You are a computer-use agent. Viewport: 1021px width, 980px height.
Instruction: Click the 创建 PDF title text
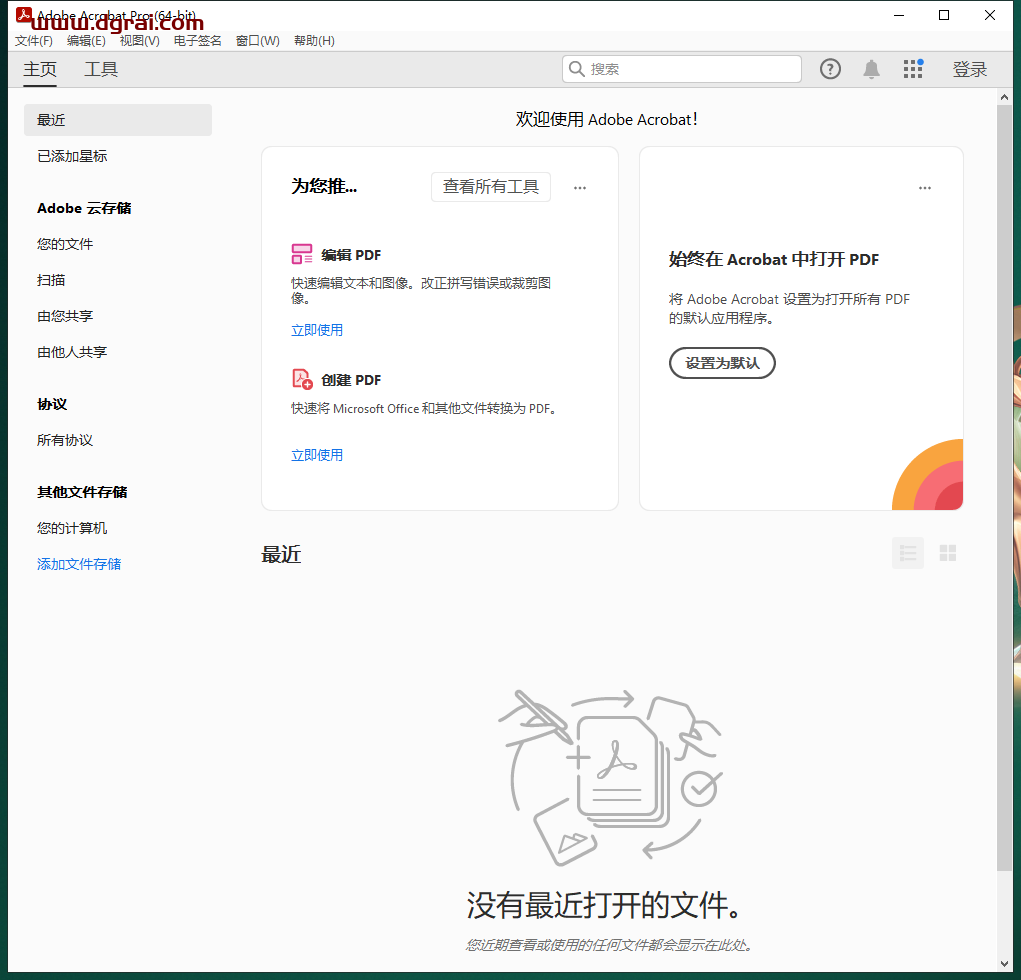pos(351,380)
